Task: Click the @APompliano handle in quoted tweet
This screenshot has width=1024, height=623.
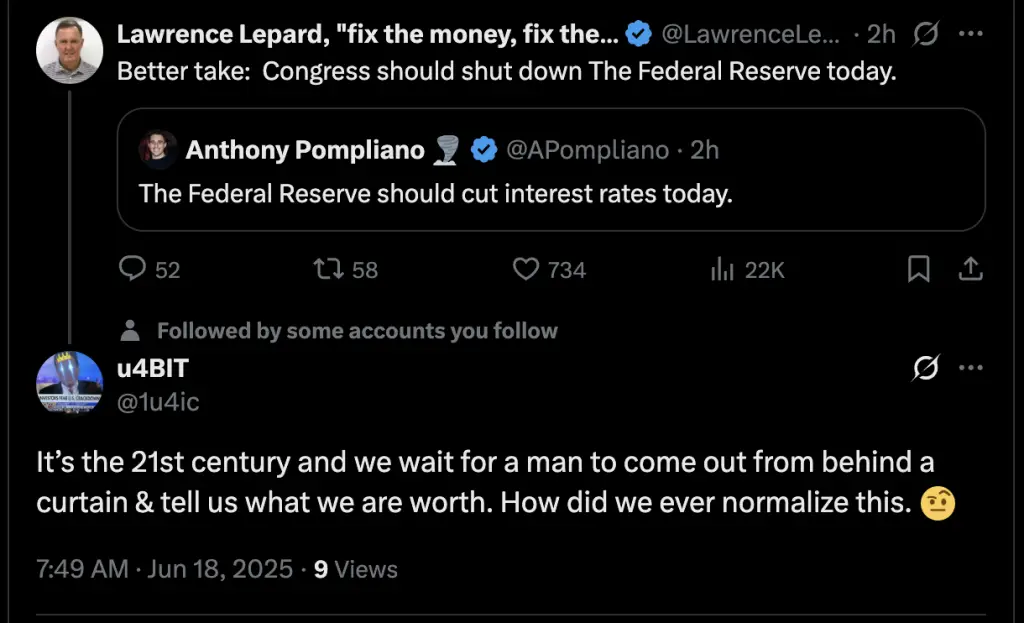Action: 588,150
